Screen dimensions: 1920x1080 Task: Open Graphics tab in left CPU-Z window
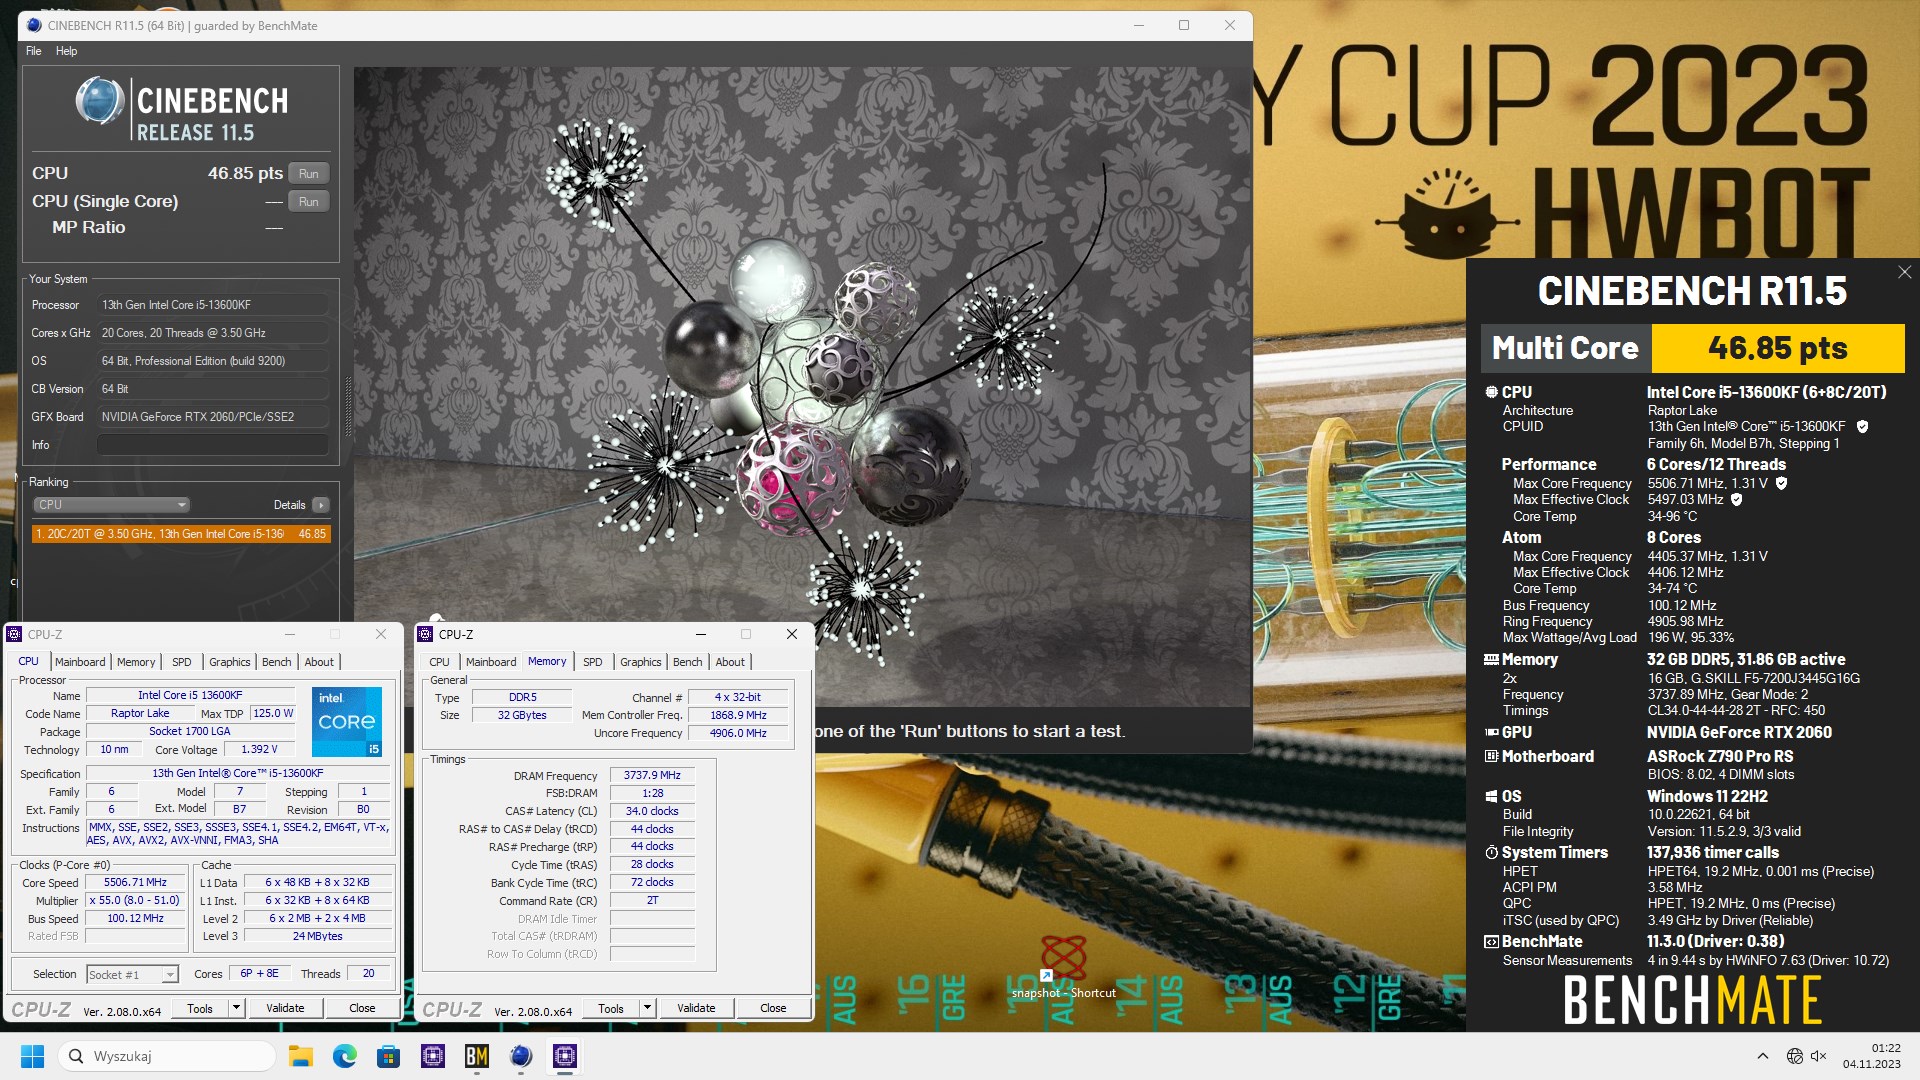[230, 662]
